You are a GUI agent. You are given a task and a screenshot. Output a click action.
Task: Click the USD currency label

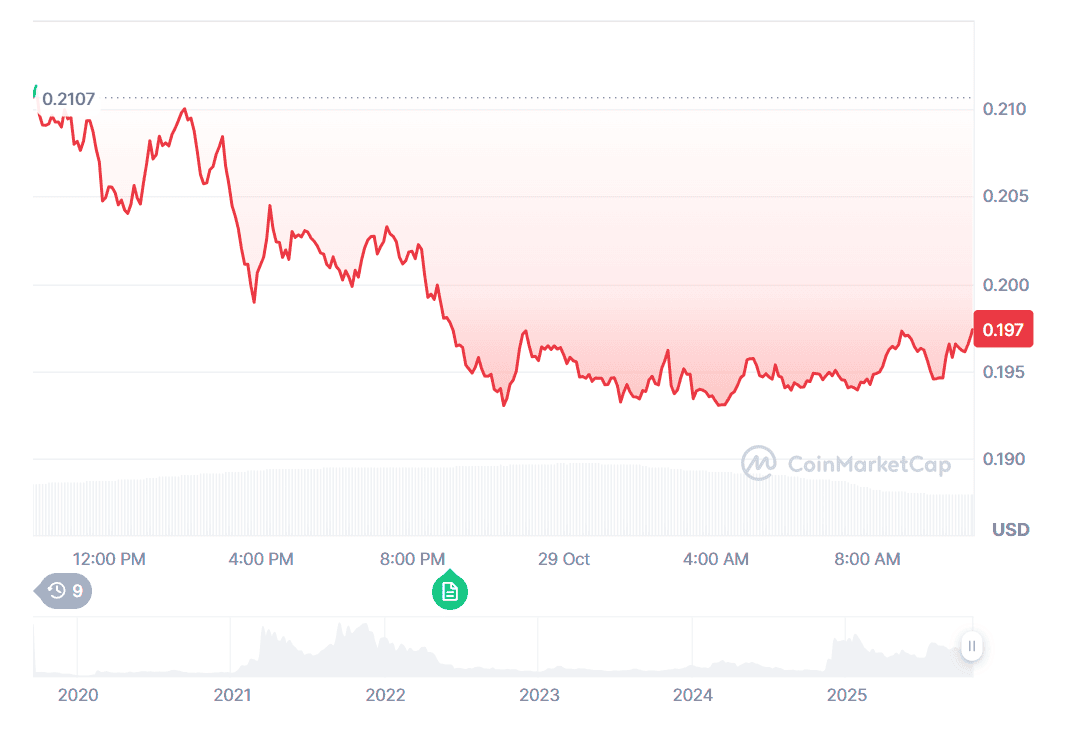pos(1010,529)
